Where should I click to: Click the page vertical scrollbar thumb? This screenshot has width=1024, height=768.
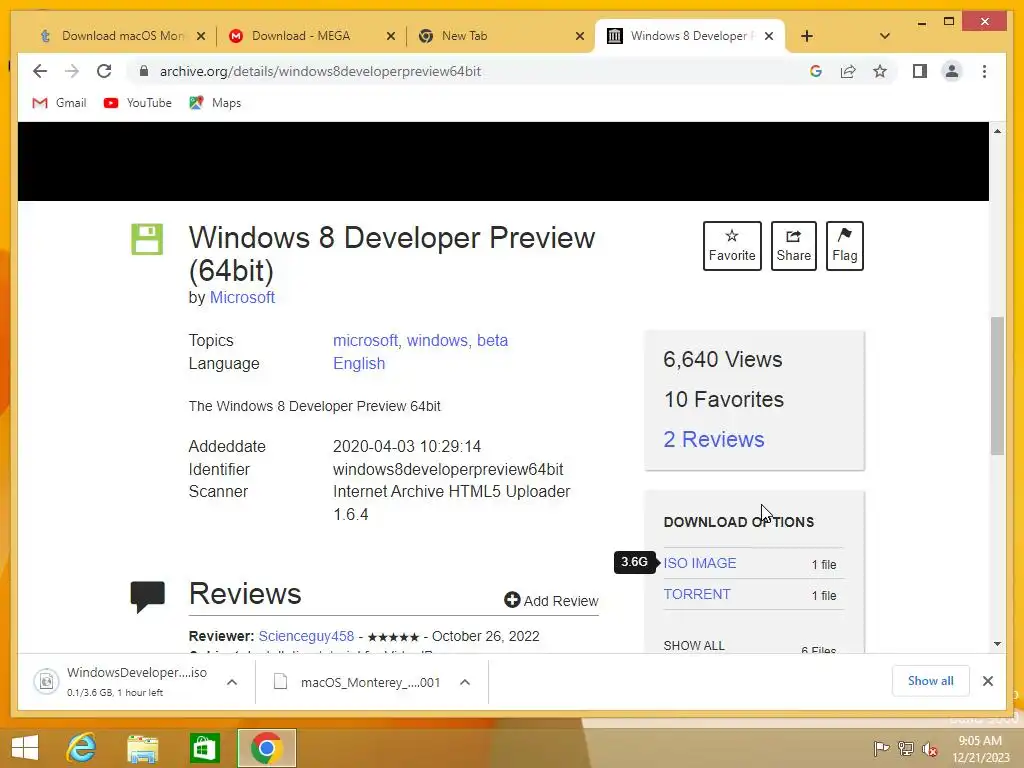tap(997, 385)
